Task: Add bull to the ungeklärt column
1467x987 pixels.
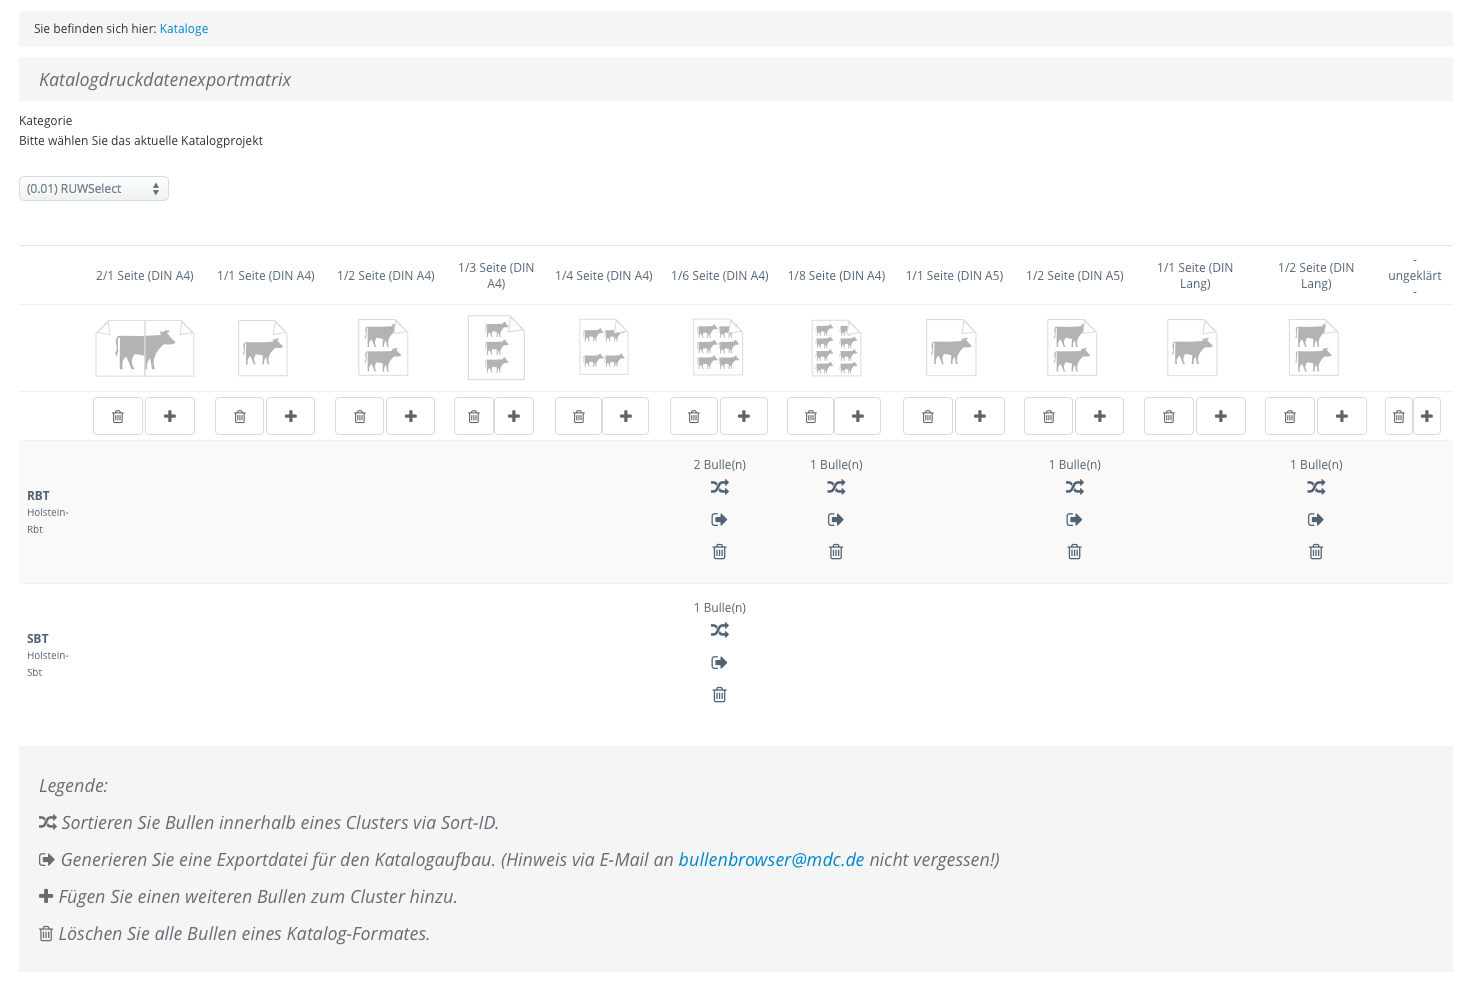Action: pyautogui.click(x=1427, y=416)
